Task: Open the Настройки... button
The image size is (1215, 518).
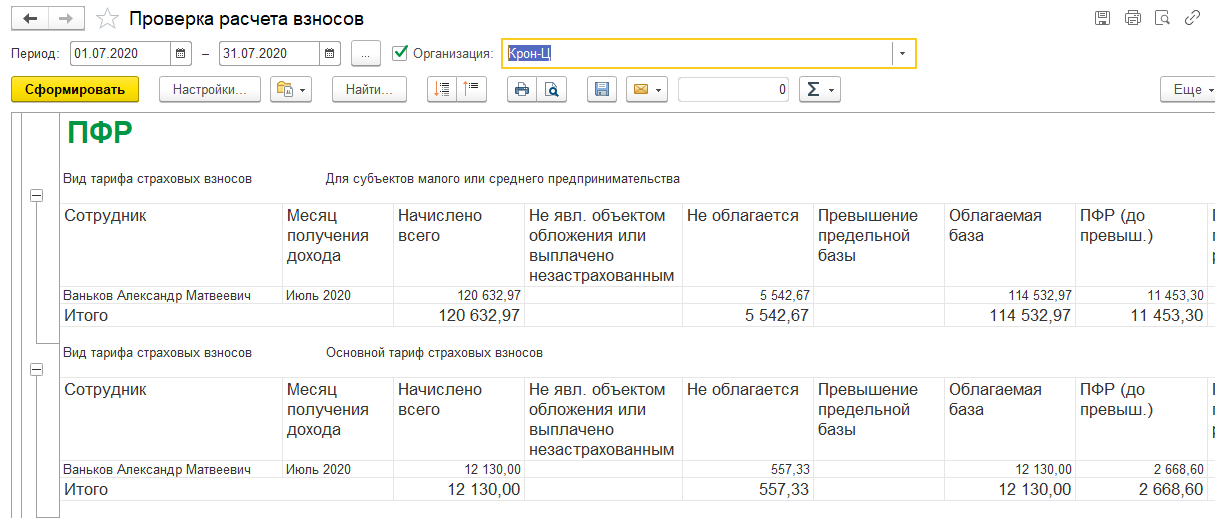Action: click(x=210, y=90)
